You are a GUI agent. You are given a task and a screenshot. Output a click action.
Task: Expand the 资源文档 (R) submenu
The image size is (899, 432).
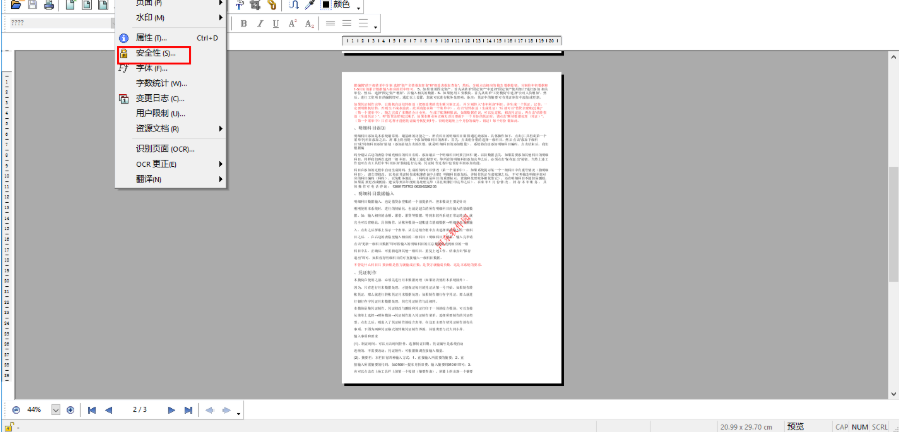click(171, 129)
